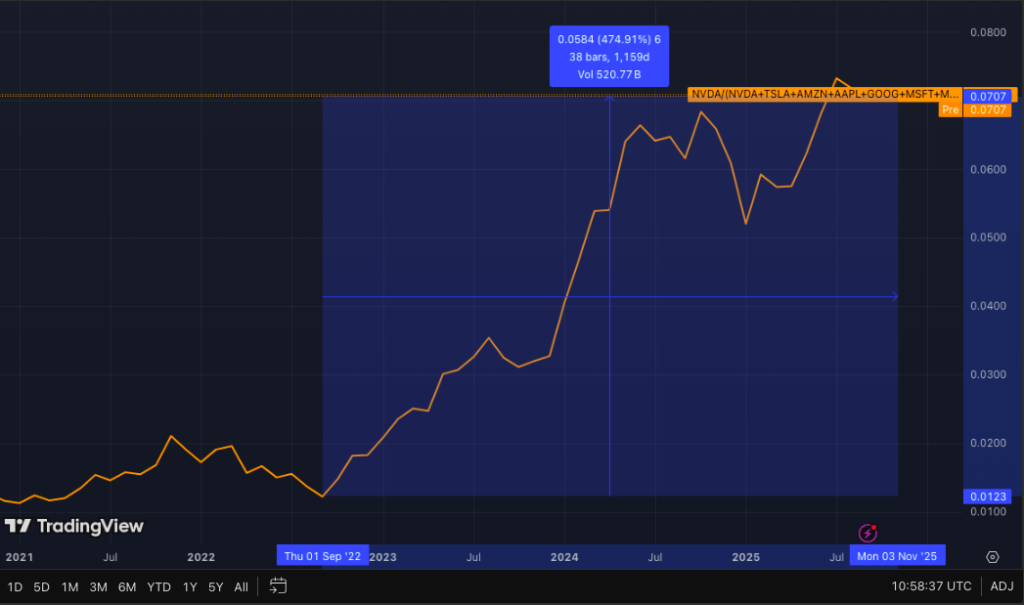Switch to 1M time range
This screenshot has height=605, width=1024.
(x=70, y=587)
